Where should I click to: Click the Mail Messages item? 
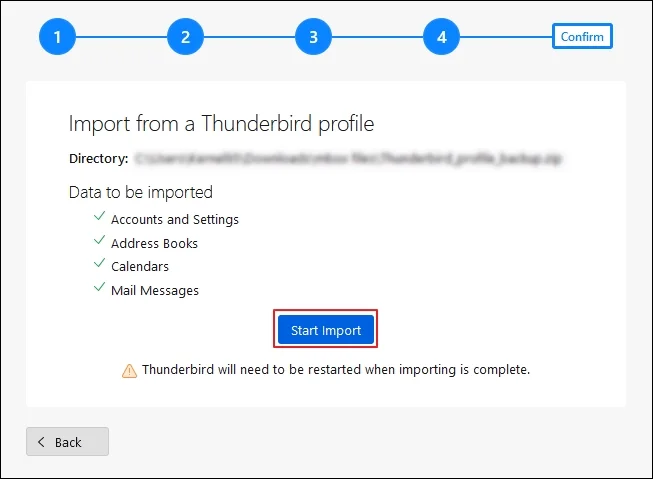click(155, 290)
